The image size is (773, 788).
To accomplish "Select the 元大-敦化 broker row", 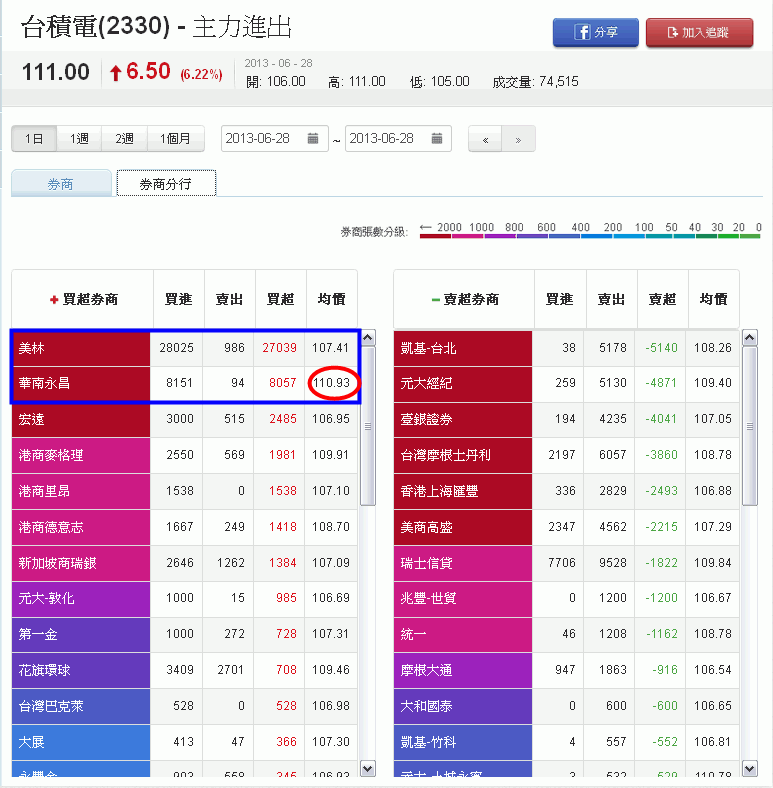I will [x=184, y=599].
